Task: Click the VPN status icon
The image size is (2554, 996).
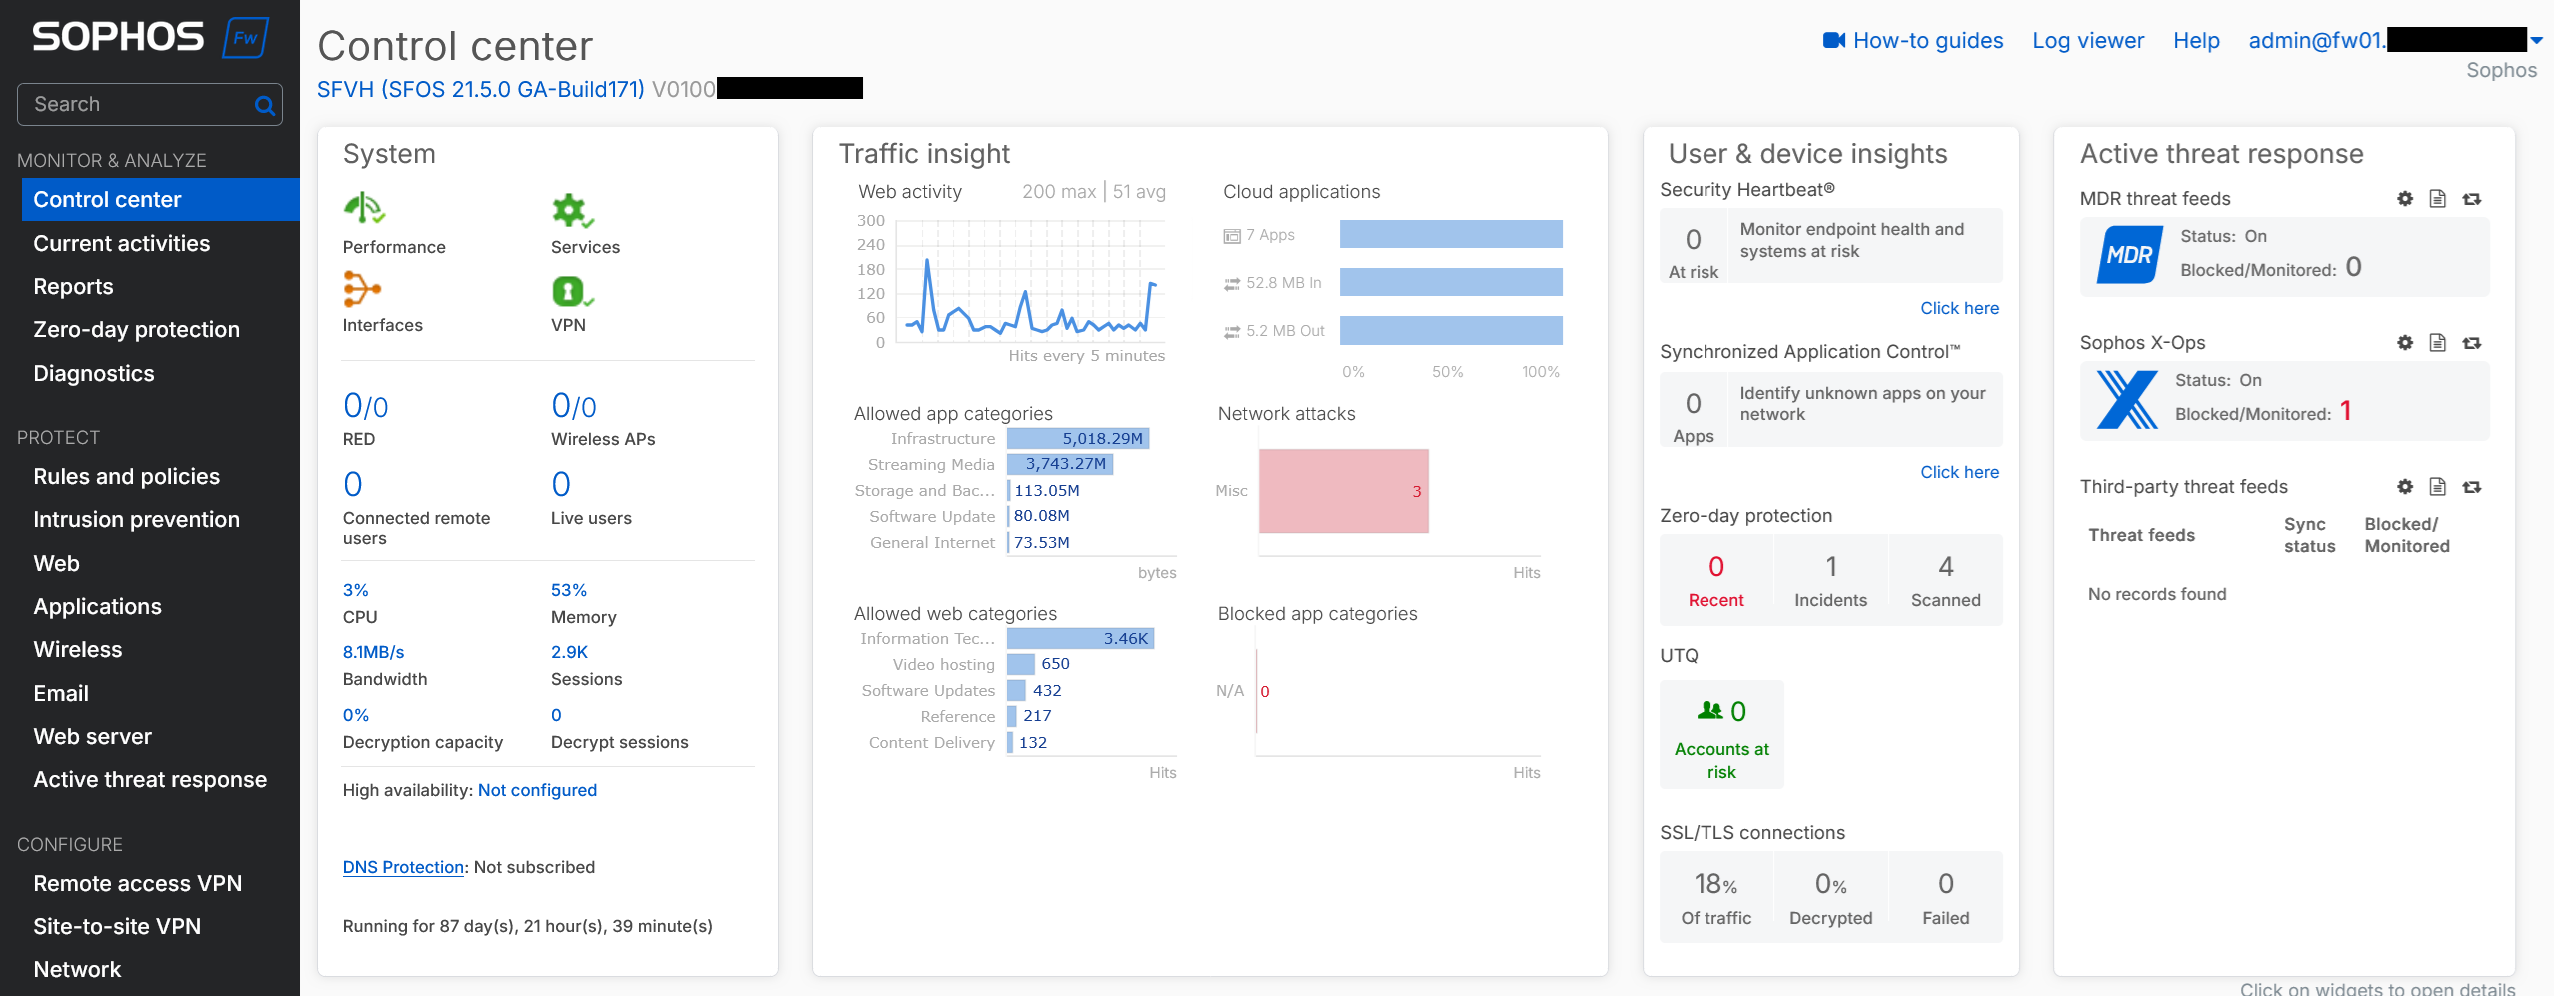Action: [570, 291]
